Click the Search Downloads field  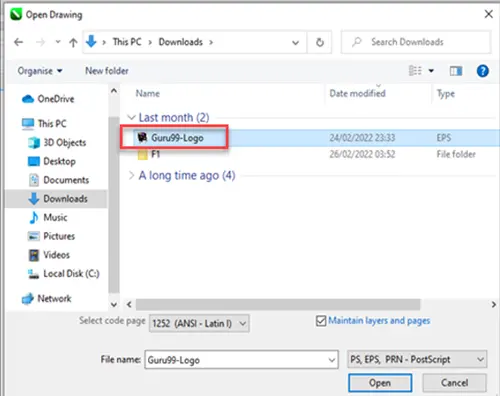click(x=416, y=42)
